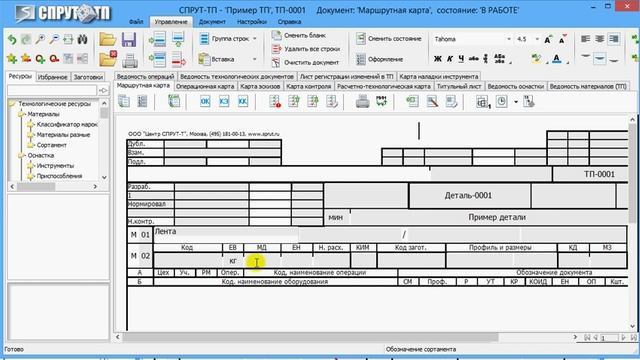This screenshot has height=360, width=640.
Task: Click the zoom out magnifier icon
Action: [x=54, y=39]
